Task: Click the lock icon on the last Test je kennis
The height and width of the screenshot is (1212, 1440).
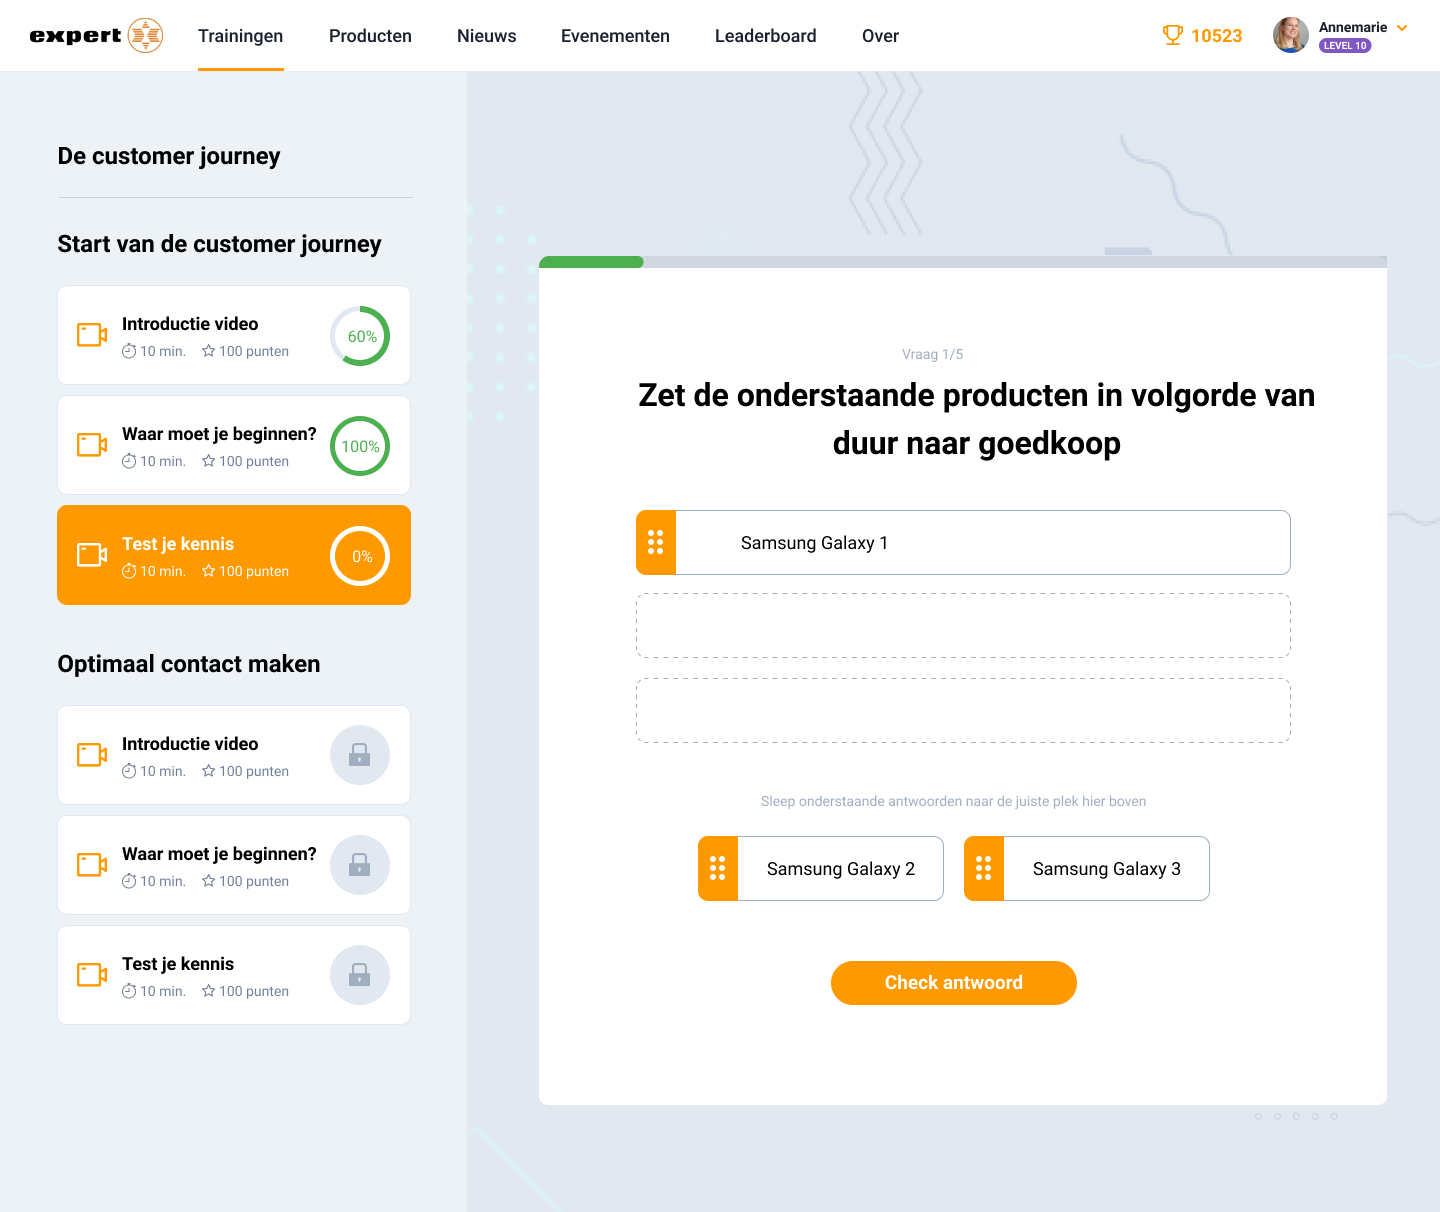Action: tap(360, 975)
